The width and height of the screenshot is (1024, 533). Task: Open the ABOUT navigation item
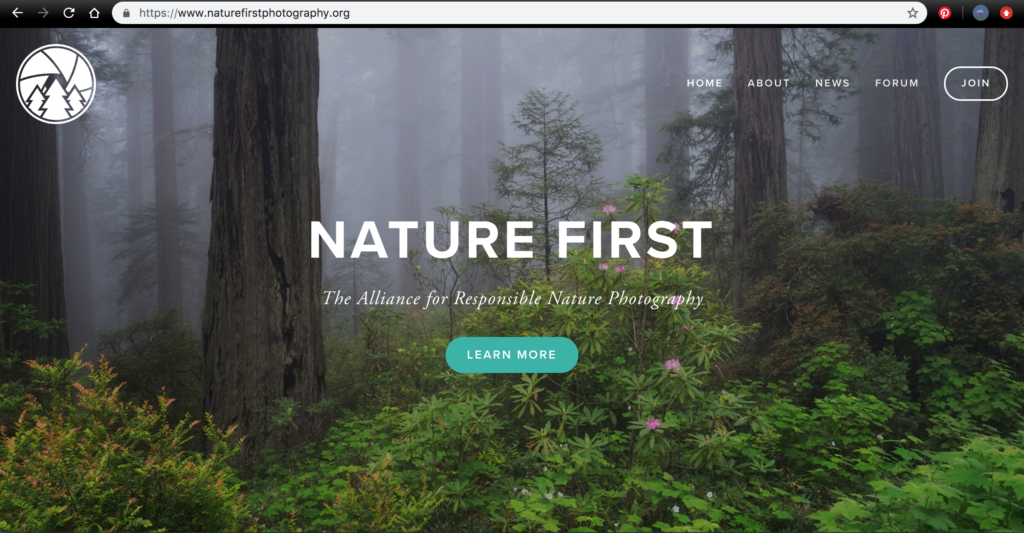(x=769, y=83)
